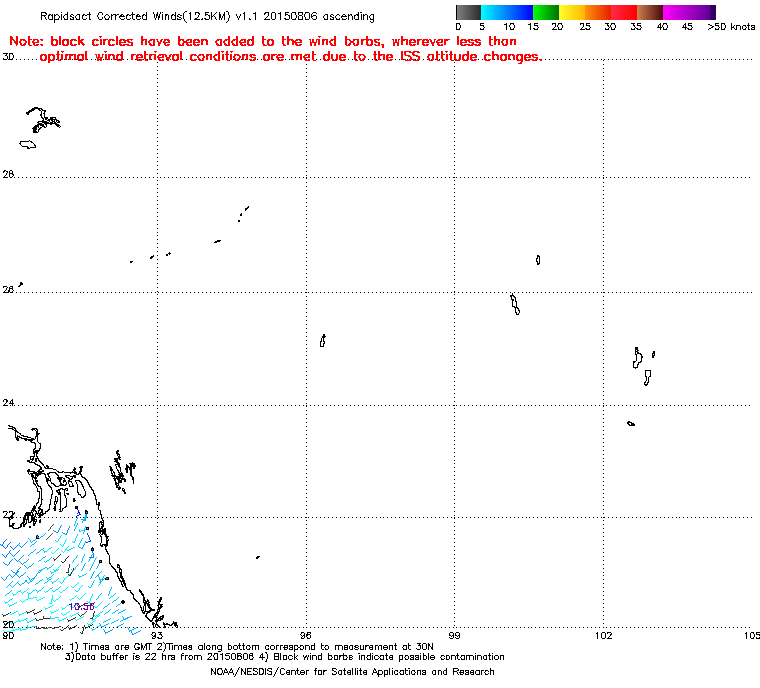
Task: Click the longitude label 96
Action: pos(306,635)
